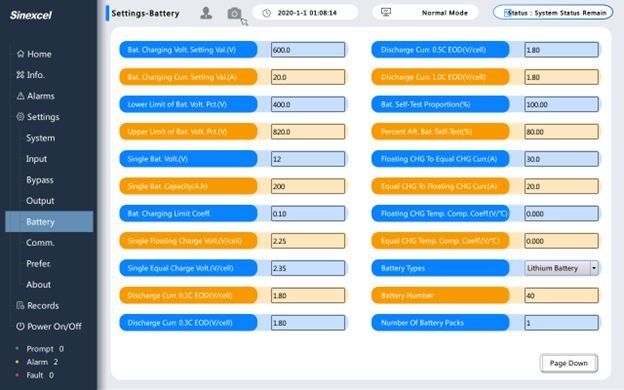624x390 pixels.
Task: Edit Bat. Self-Test Proportion field
Action: tap(561, 104)
